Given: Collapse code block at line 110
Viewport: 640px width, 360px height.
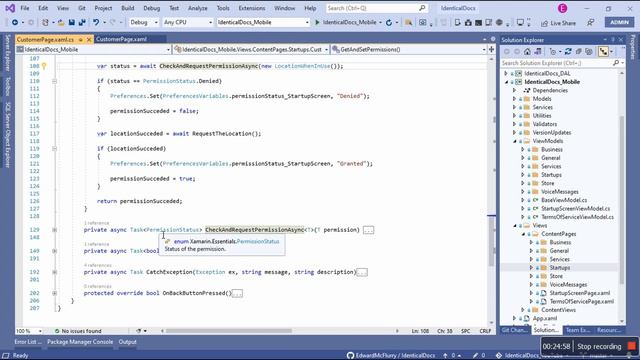Looking at the screenshot, I should point(54,81).
